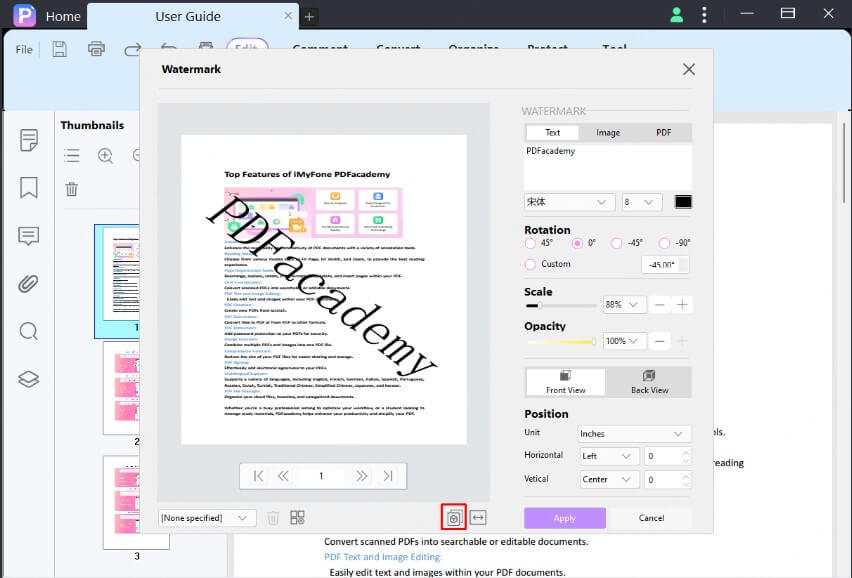Open the Search sidebar panel
This screenshot has height=578, width=852.
point(28,331)
